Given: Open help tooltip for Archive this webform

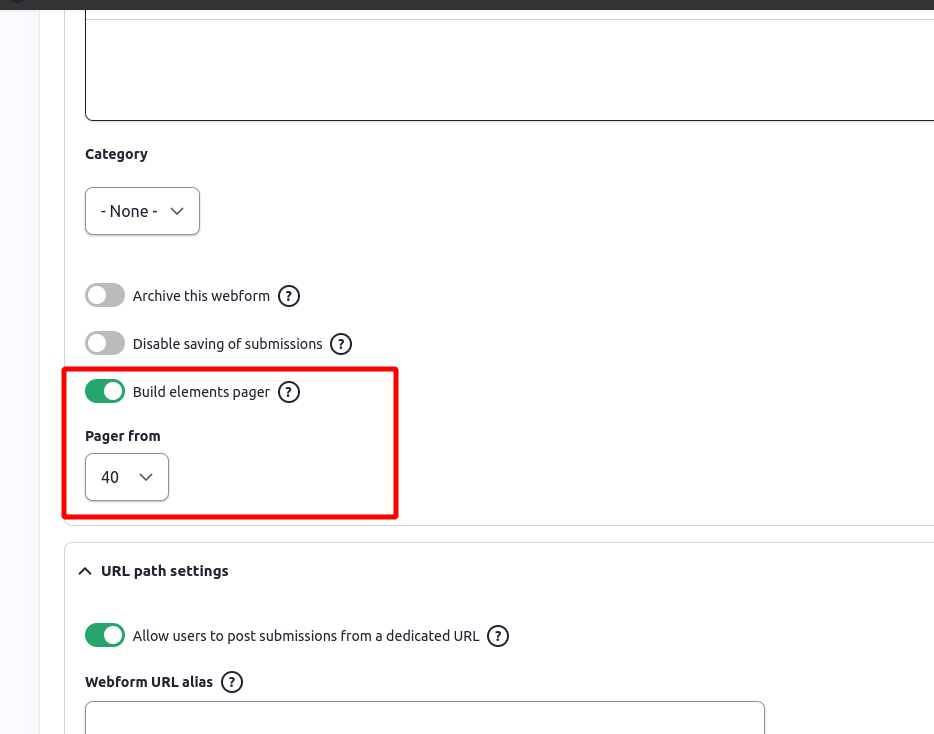Looking at the screenshot, I should click(x=288, y=295).
